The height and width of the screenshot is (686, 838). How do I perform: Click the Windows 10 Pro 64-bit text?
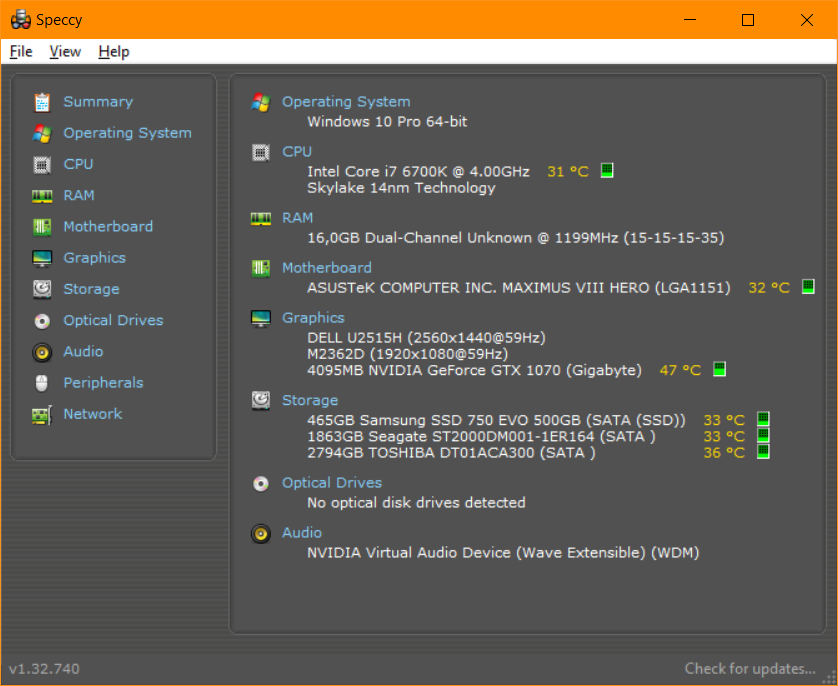pos(387,122)
